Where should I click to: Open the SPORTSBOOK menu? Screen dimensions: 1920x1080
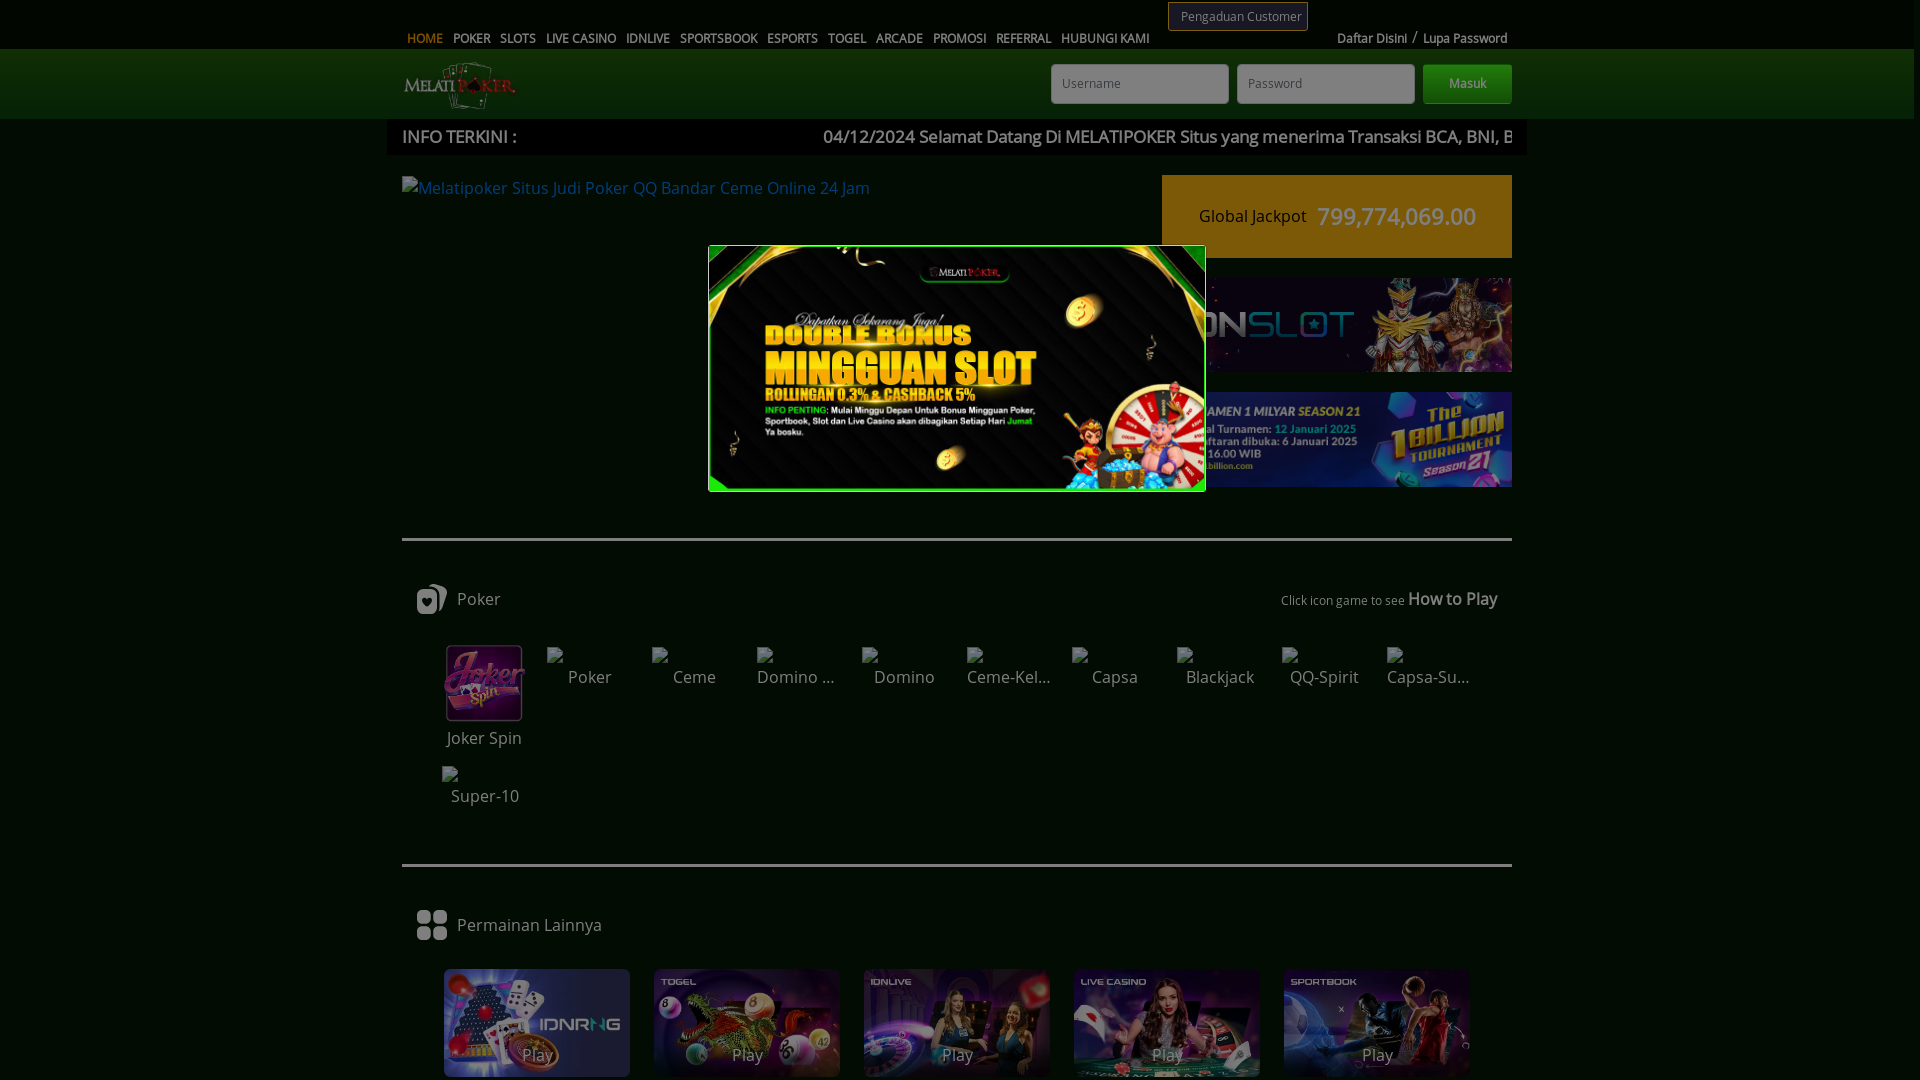click(718, 38)
